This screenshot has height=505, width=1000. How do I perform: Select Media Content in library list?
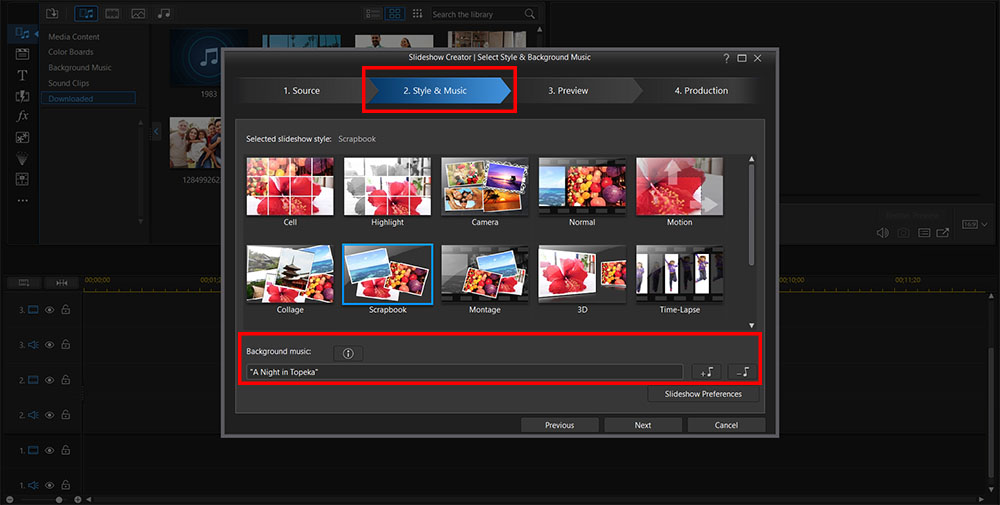pos(74,37)
